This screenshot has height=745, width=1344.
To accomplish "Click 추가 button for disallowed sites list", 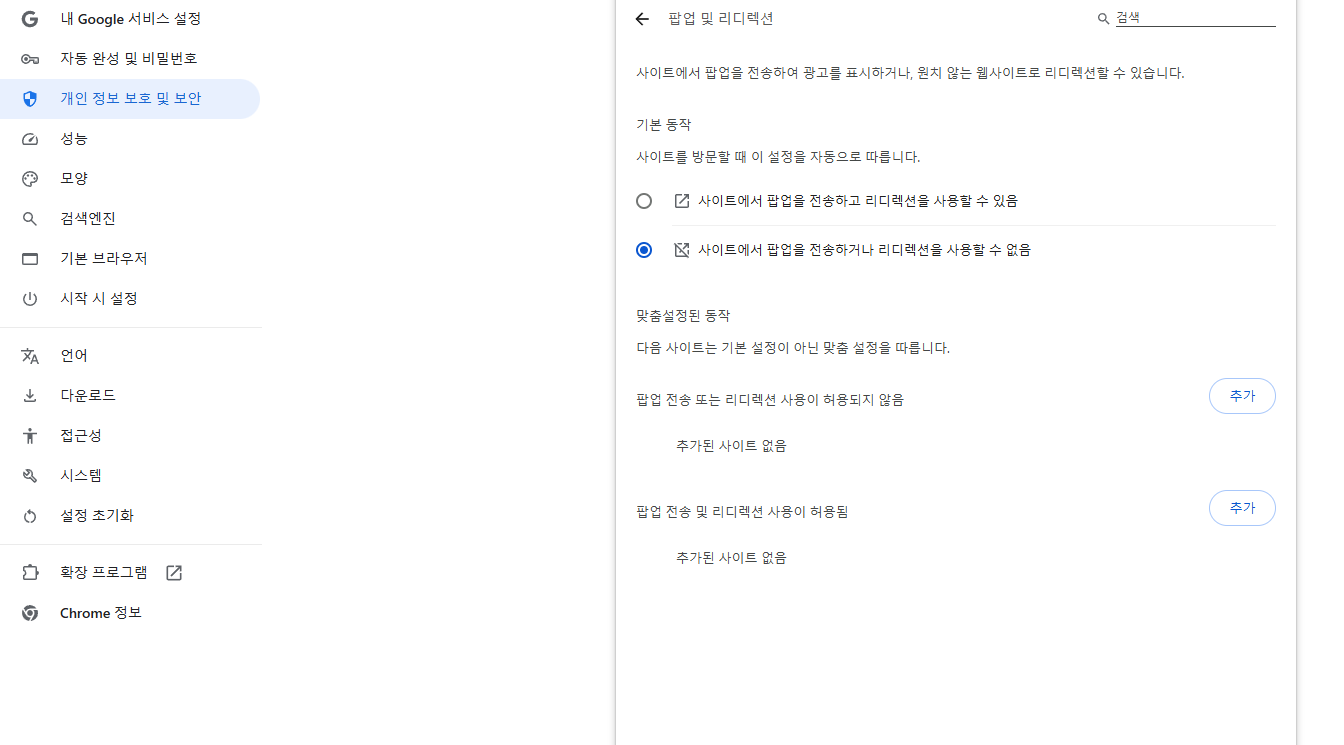I will (x=1242, y=396).
